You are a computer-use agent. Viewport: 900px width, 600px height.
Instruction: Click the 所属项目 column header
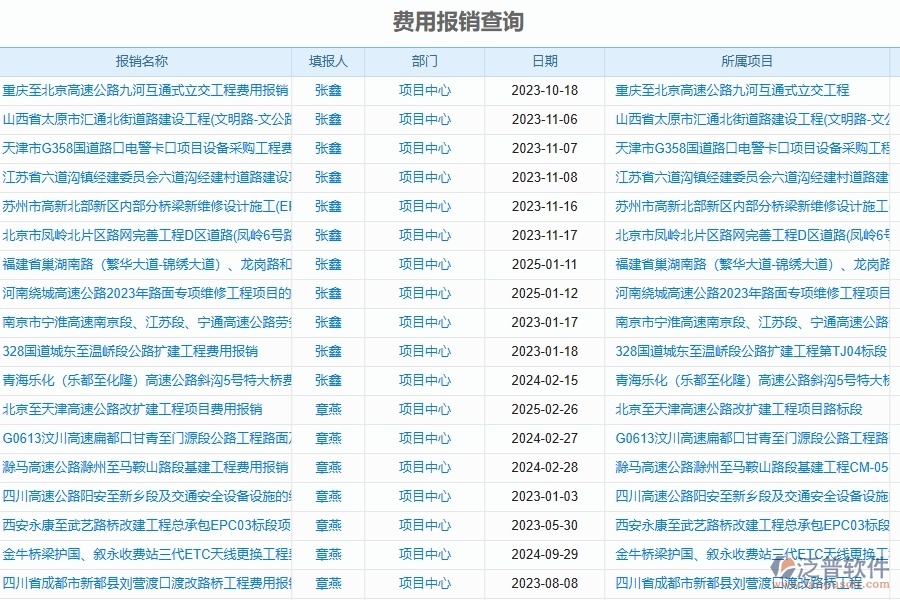click(x=746, y=61)
